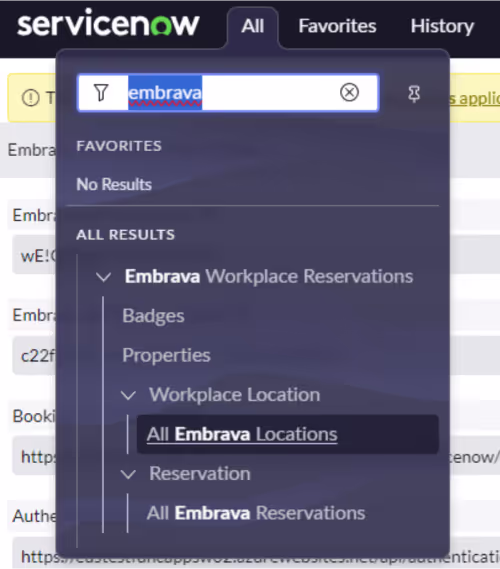This screenshot has width=500, height=569.
Task: Click the info icon in yellow banner
Action: pos(30,98)
